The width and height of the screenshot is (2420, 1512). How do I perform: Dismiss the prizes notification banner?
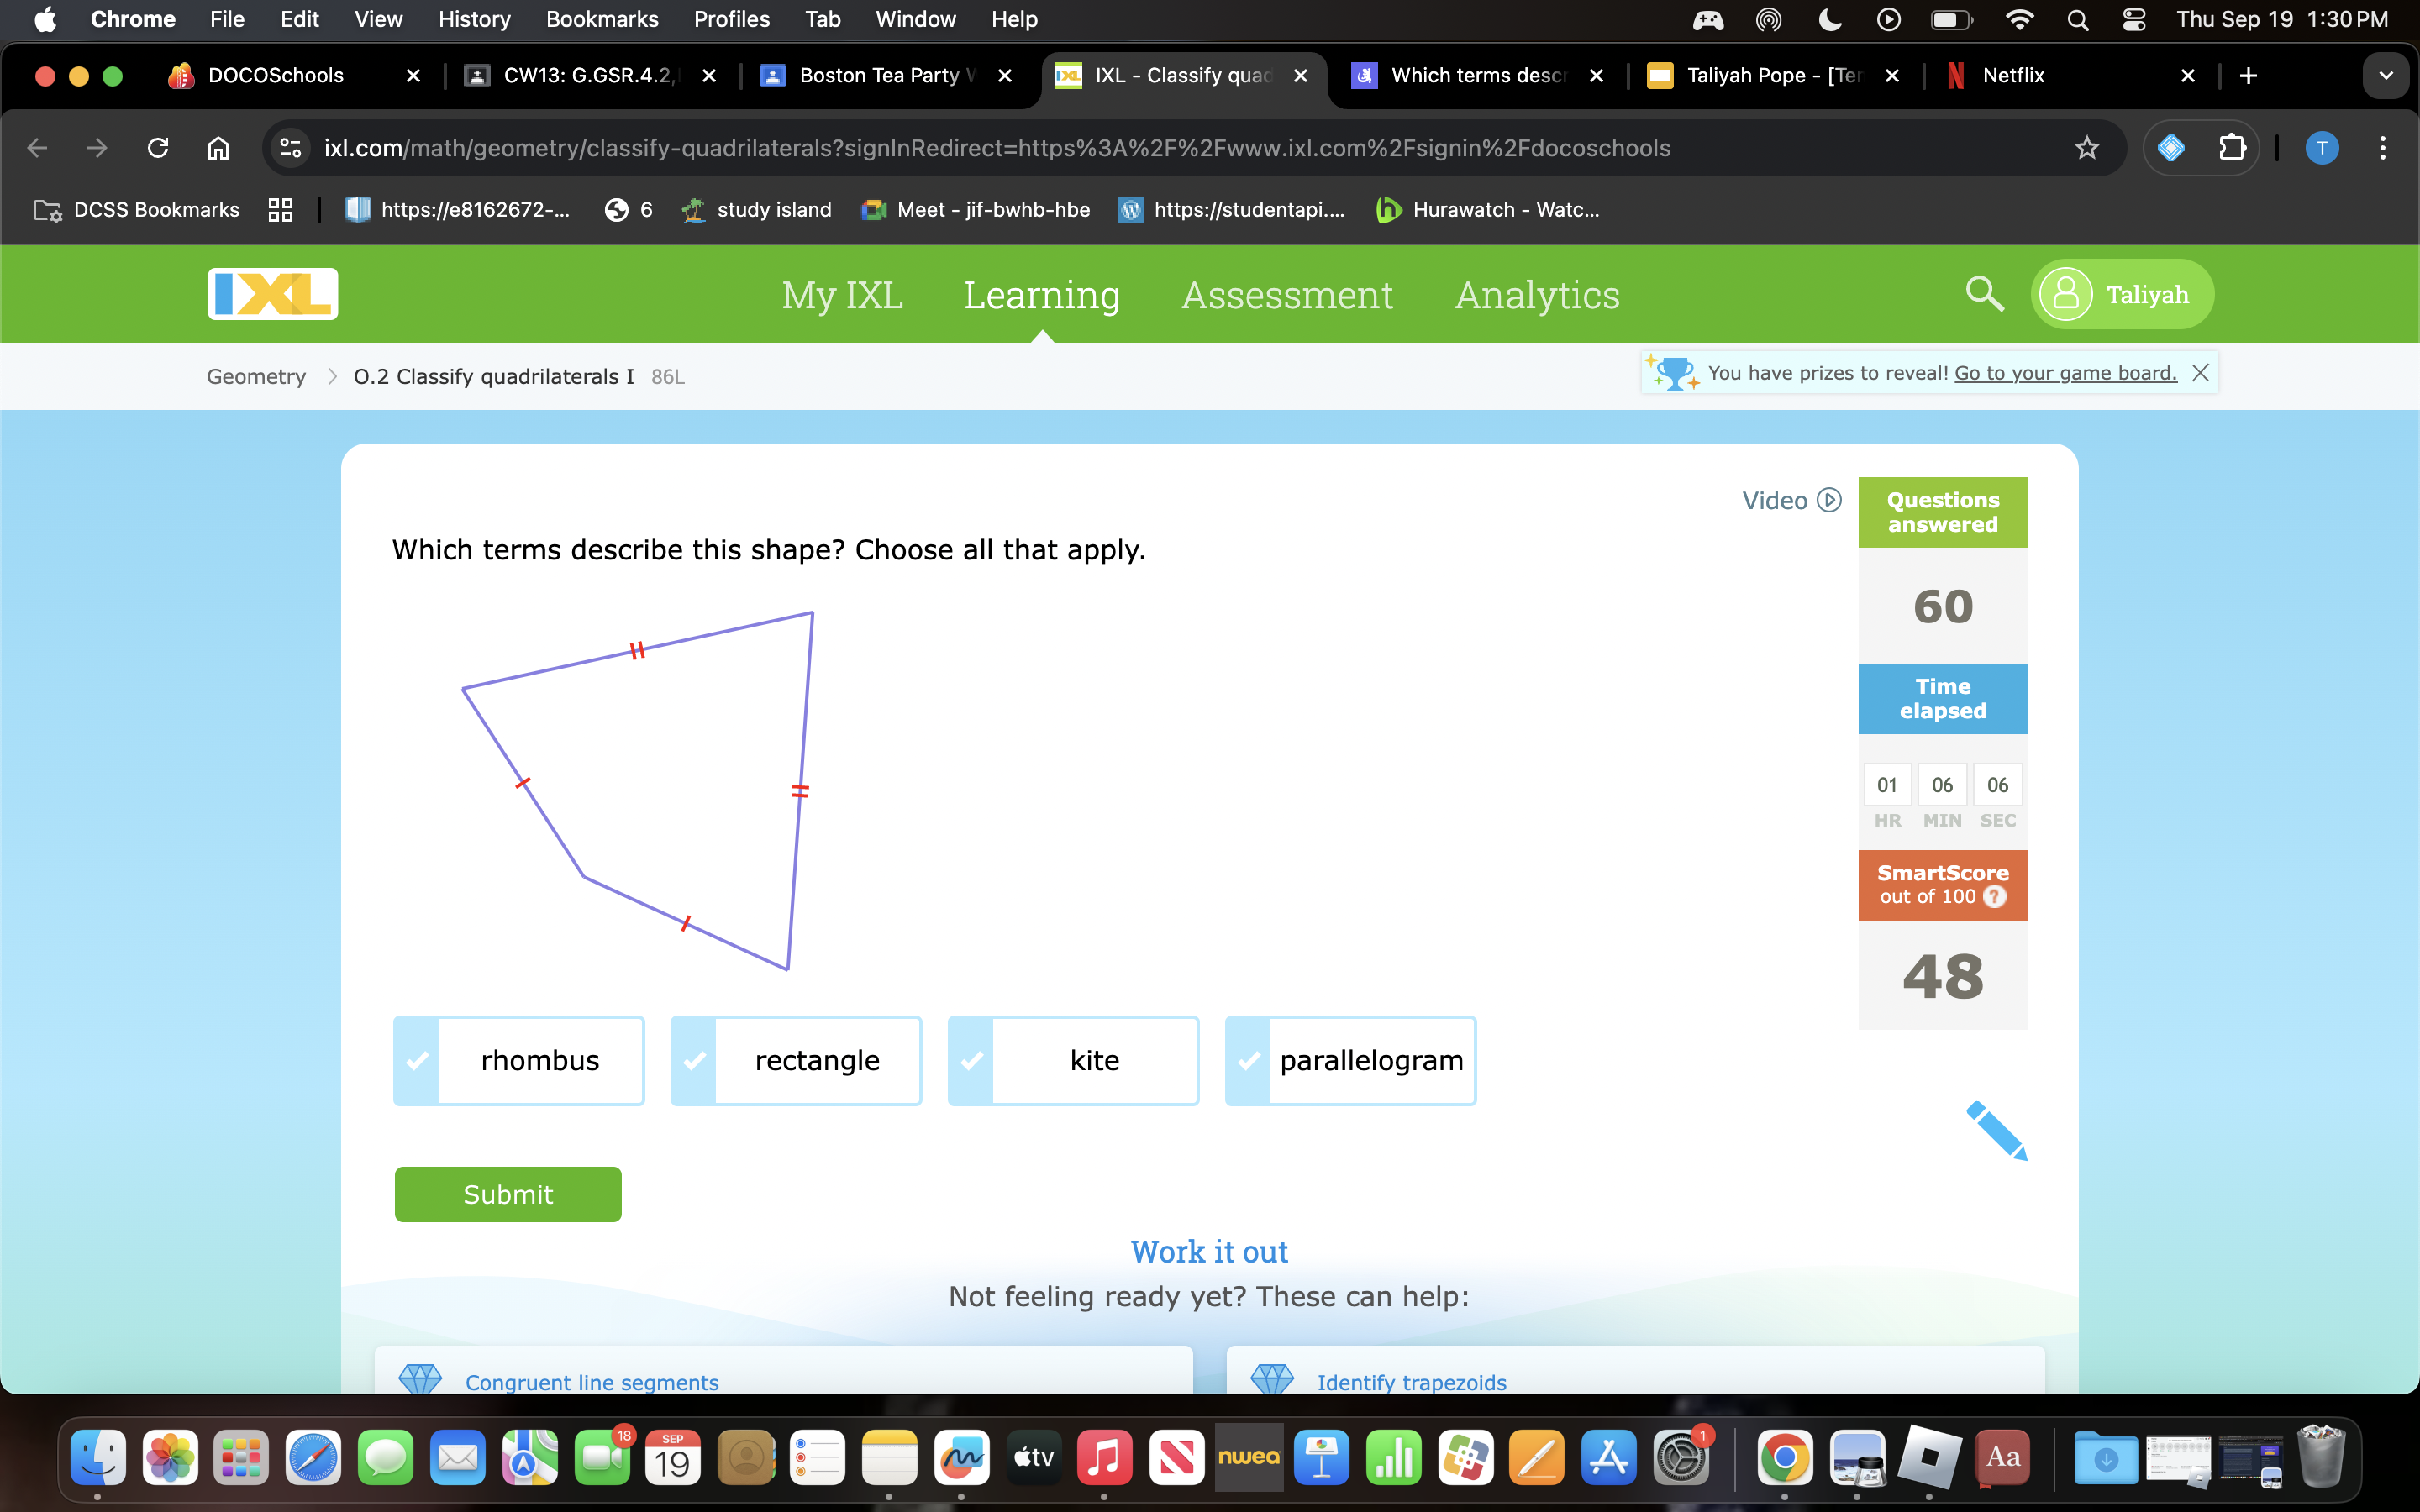2201,373
